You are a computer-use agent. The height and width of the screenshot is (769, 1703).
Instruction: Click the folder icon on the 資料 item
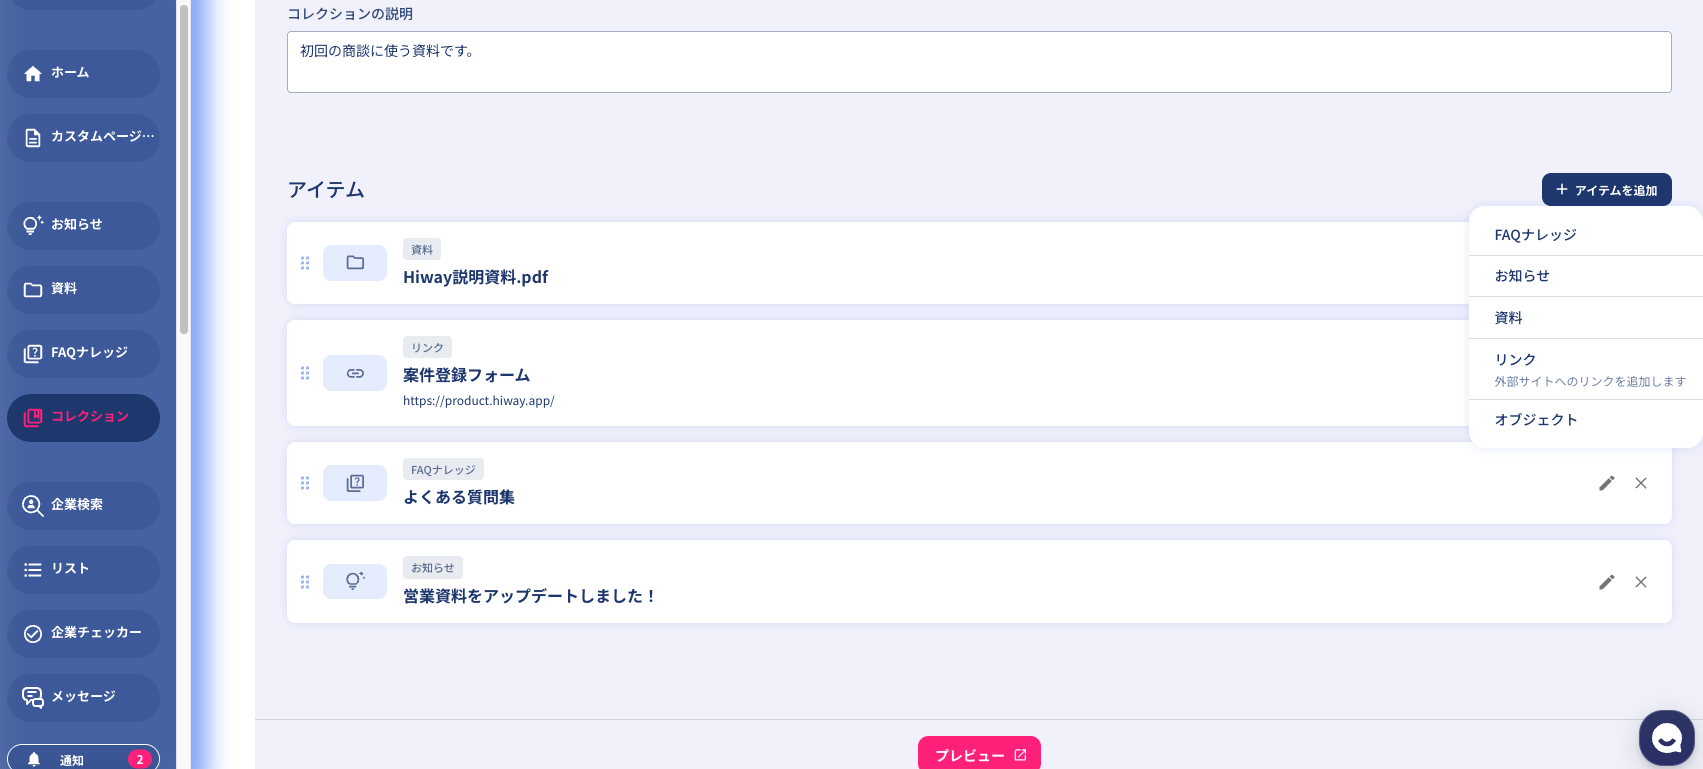[355, 263]
